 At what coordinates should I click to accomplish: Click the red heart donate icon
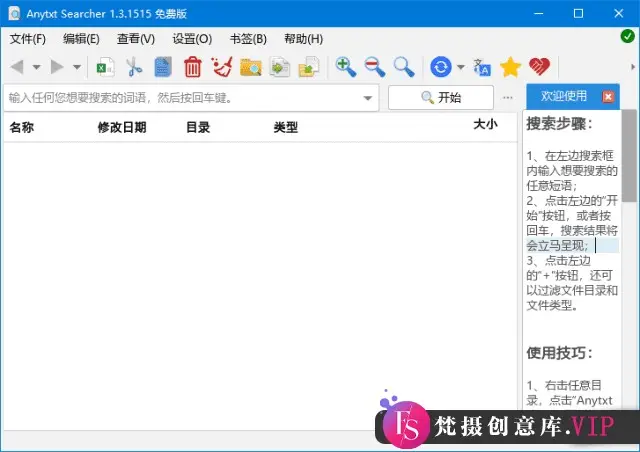tap(540, 67)
